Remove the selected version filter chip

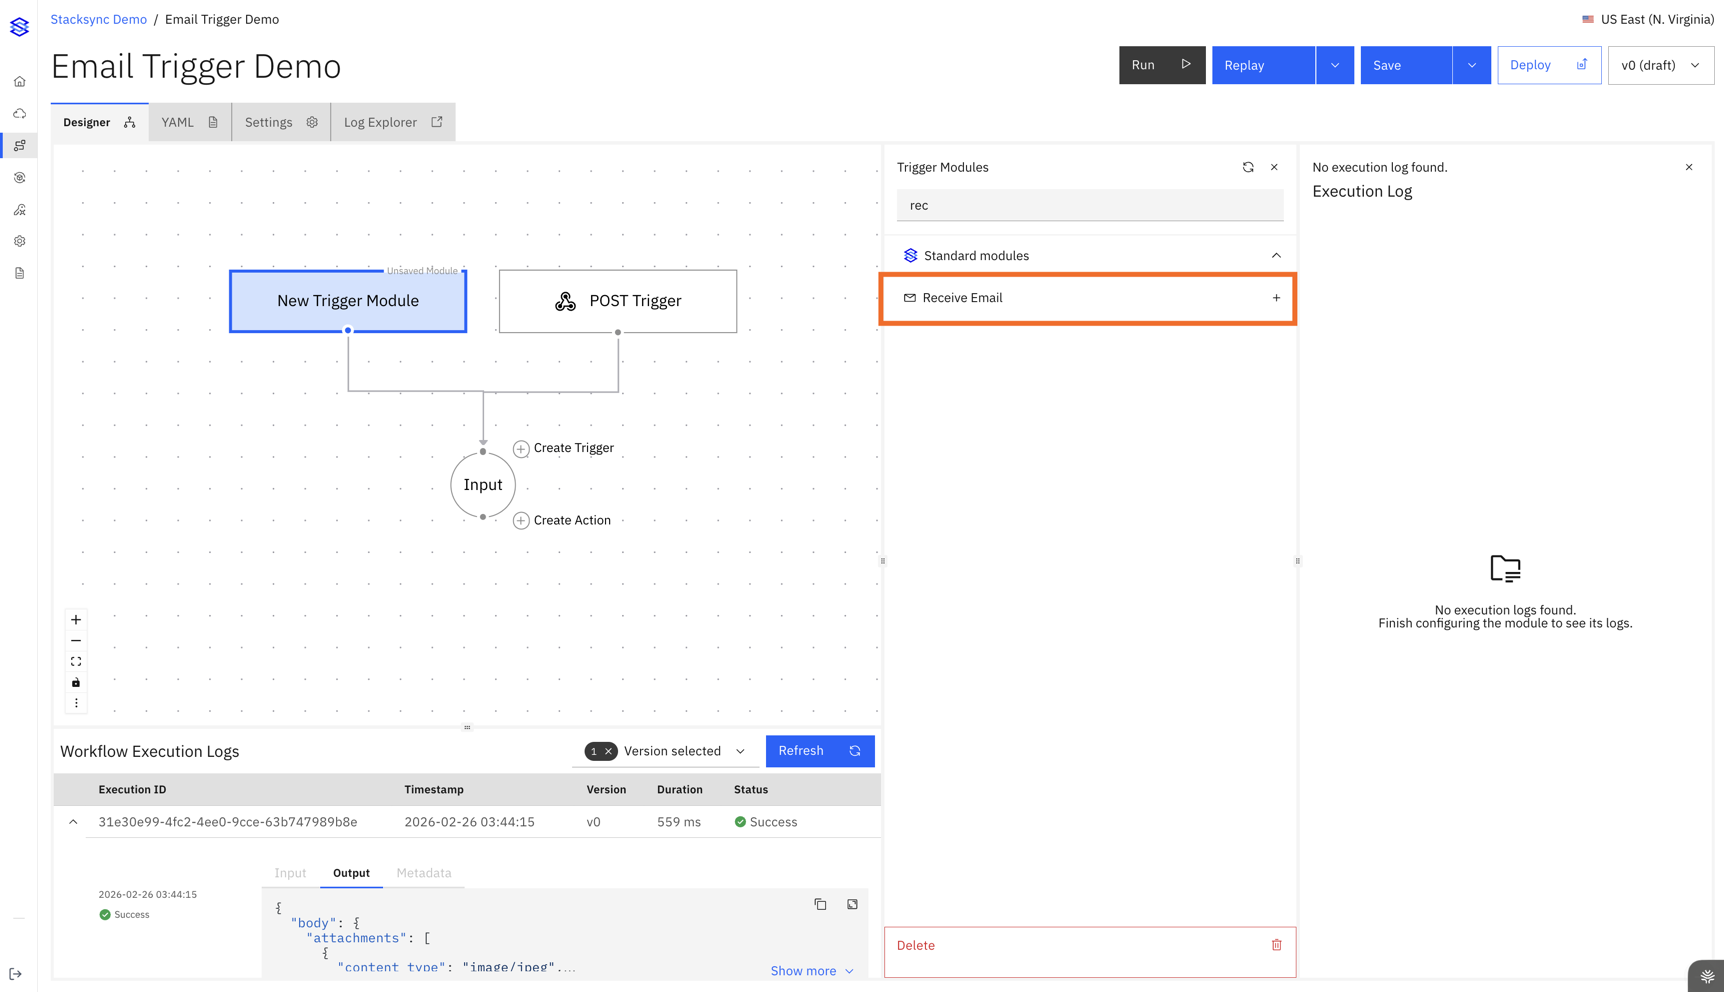coord(608,751)
